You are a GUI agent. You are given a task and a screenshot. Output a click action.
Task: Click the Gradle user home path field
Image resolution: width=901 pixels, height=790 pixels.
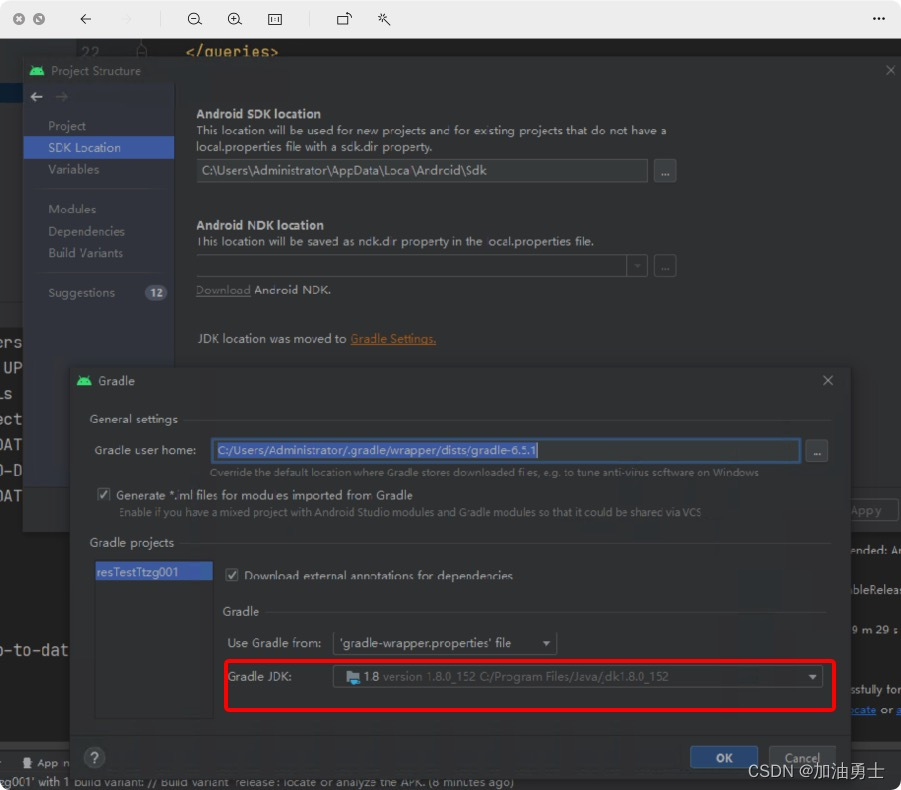point(506,450)
